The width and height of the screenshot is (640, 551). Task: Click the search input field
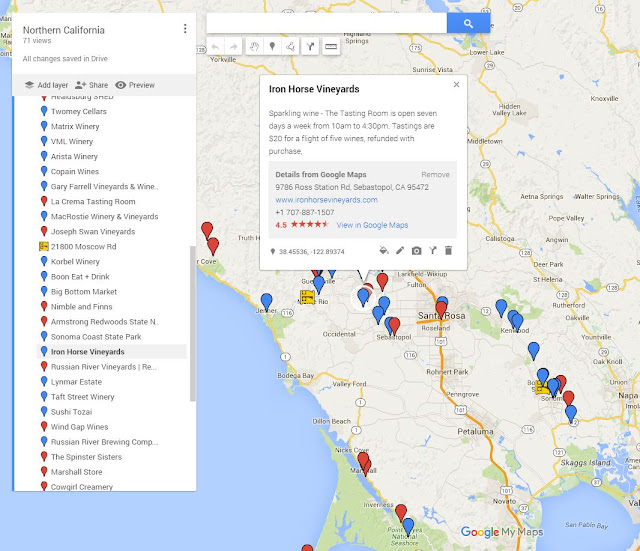click(x=327, y=23)
